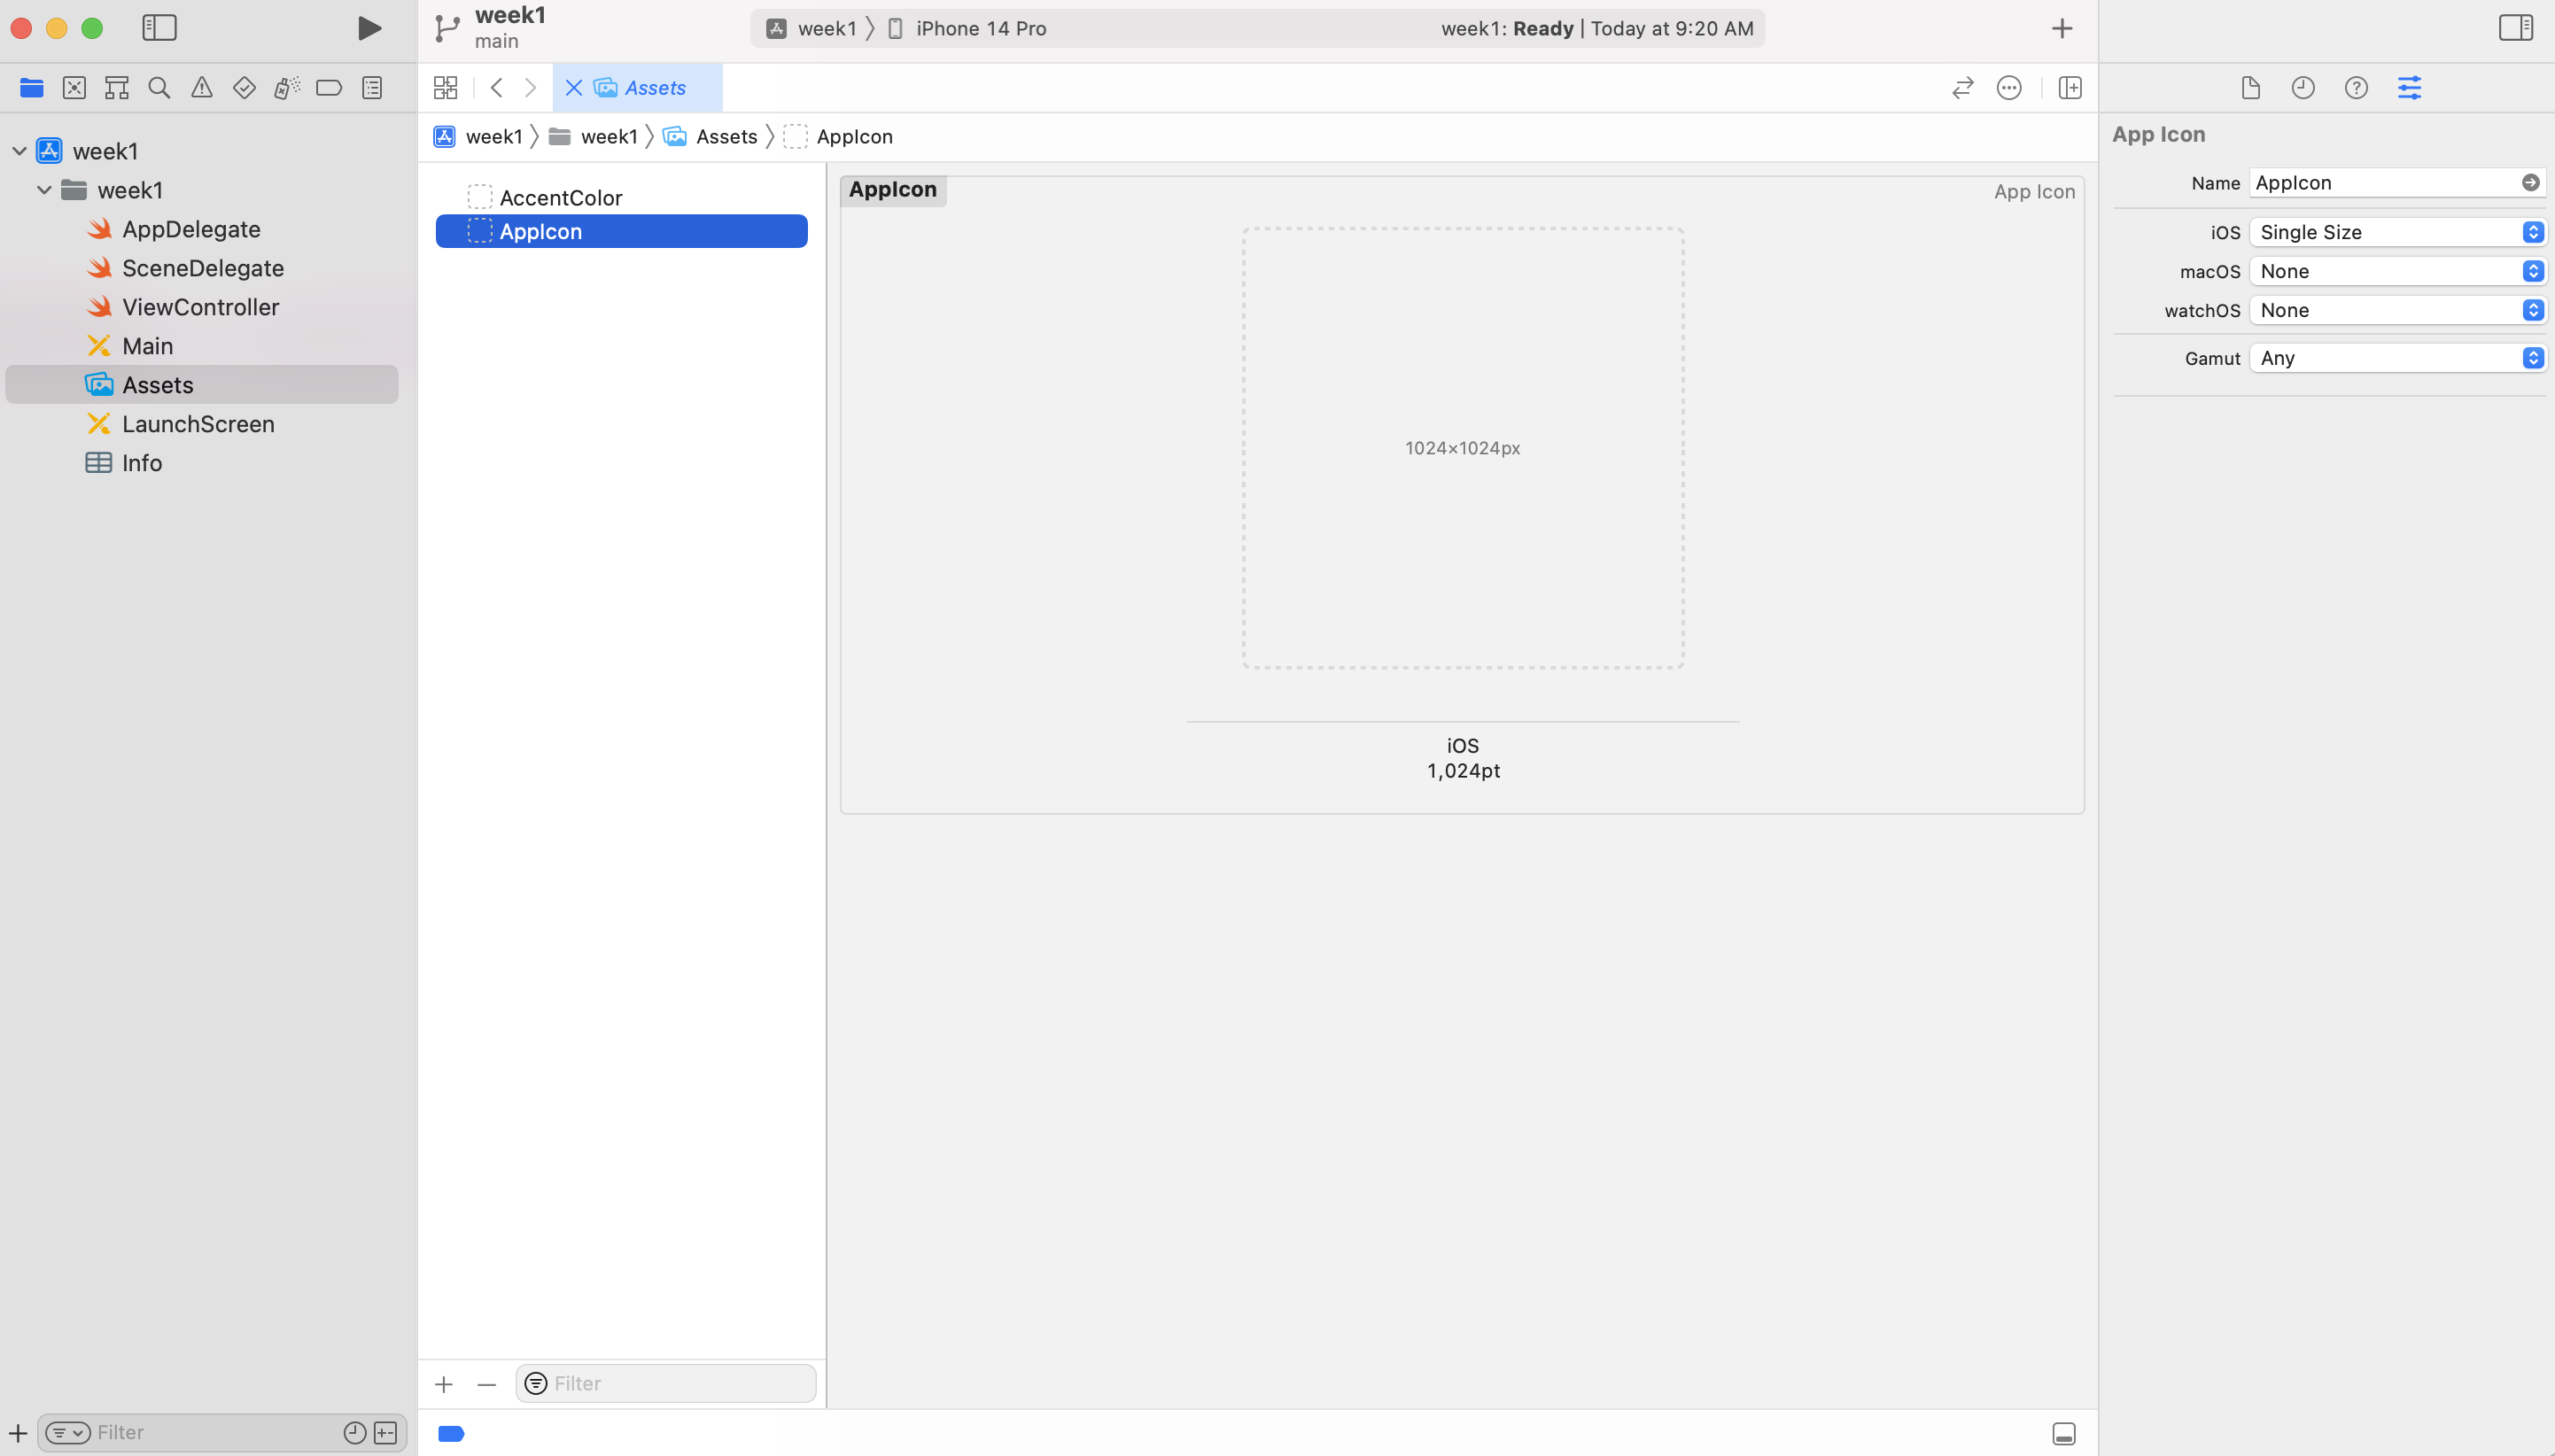The height and width of the screenshot is (1456, 2555).
Task: Add a new asset with the plus button
Action: [443, 1383]
